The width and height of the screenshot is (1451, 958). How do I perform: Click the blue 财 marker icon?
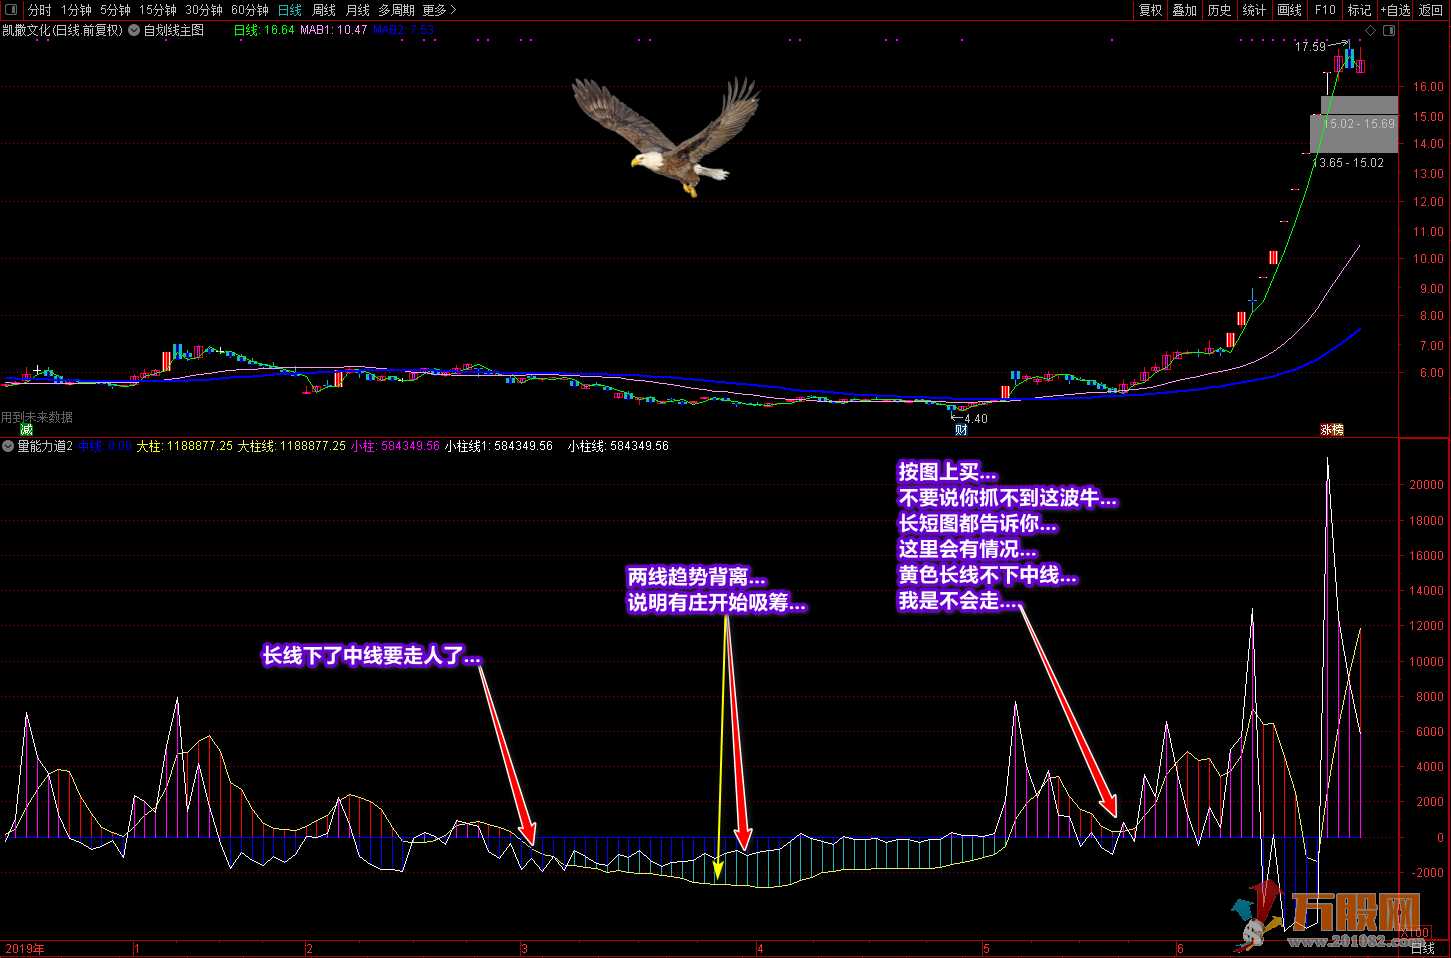tap(961, 430)
